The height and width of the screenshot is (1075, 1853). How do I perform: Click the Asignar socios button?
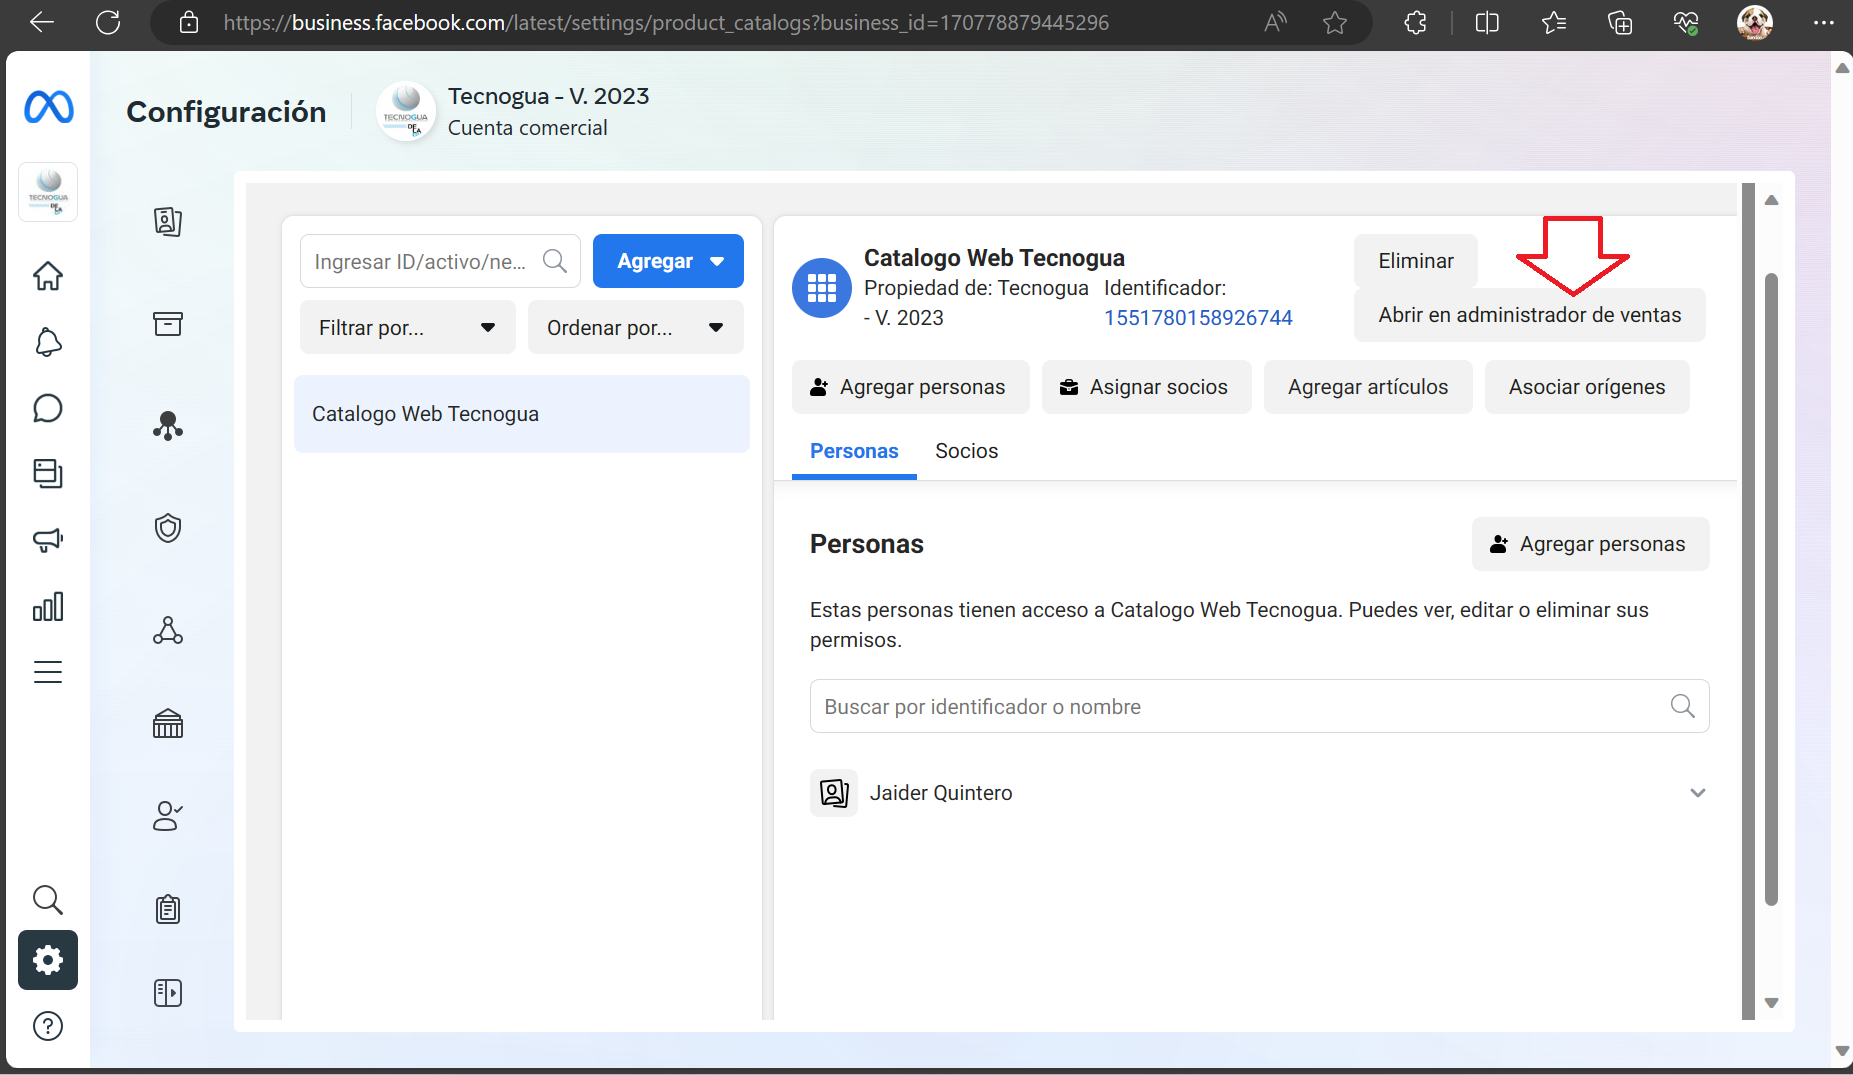click(x=1147, y=387)
